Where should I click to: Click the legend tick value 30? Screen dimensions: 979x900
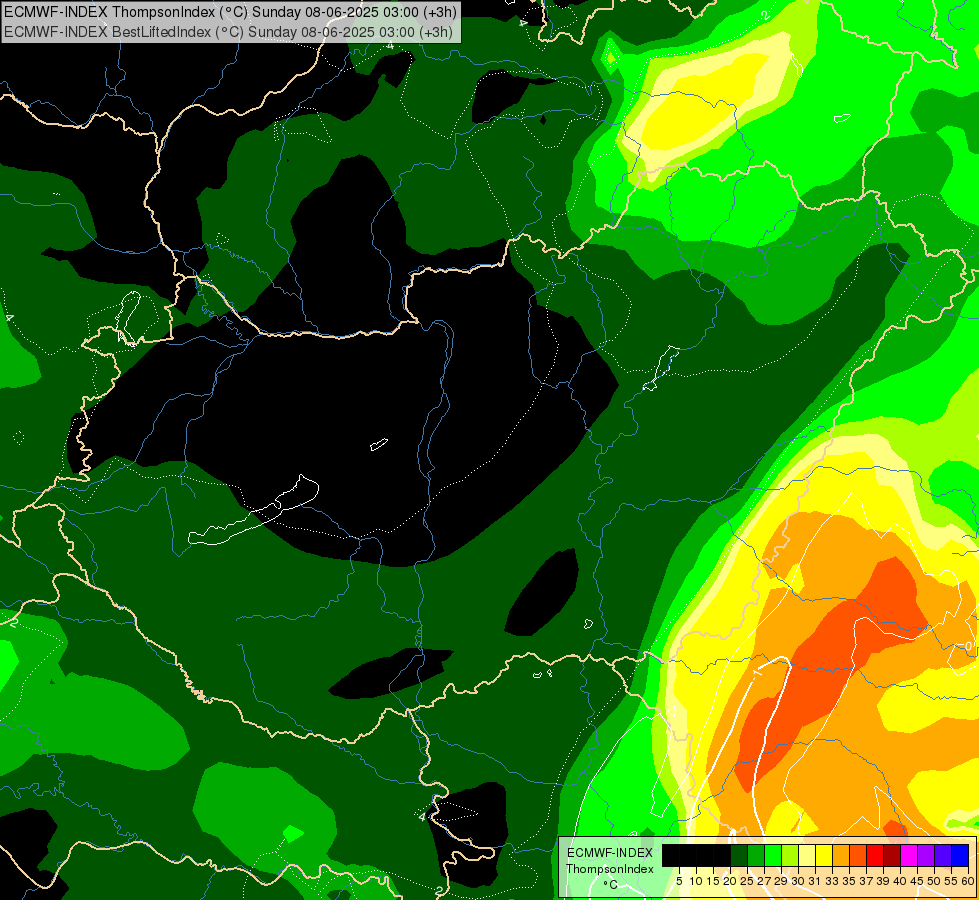tap(799, 881)
